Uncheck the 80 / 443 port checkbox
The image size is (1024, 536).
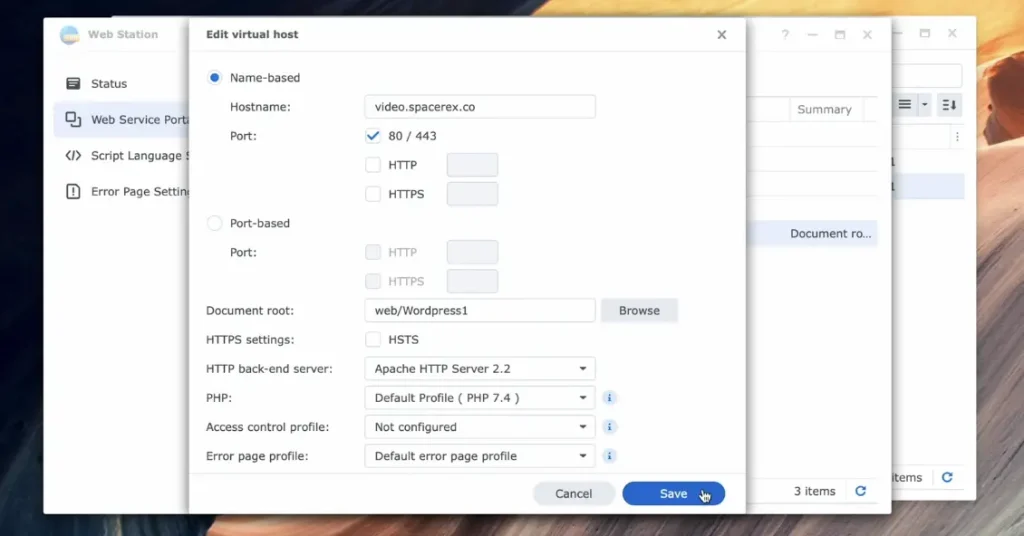coord(373,136)
